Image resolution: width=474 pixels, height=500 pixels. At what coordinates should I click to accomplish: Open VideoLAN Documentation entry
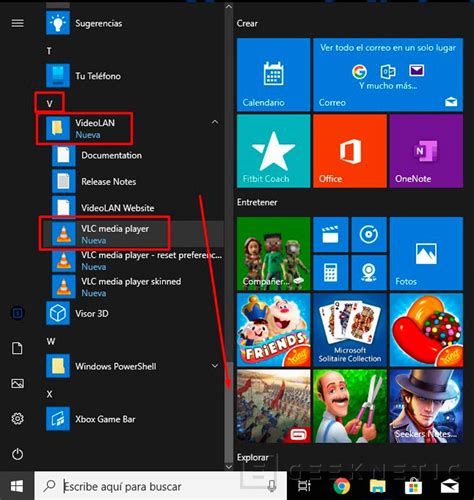click(x=137, y=155)
